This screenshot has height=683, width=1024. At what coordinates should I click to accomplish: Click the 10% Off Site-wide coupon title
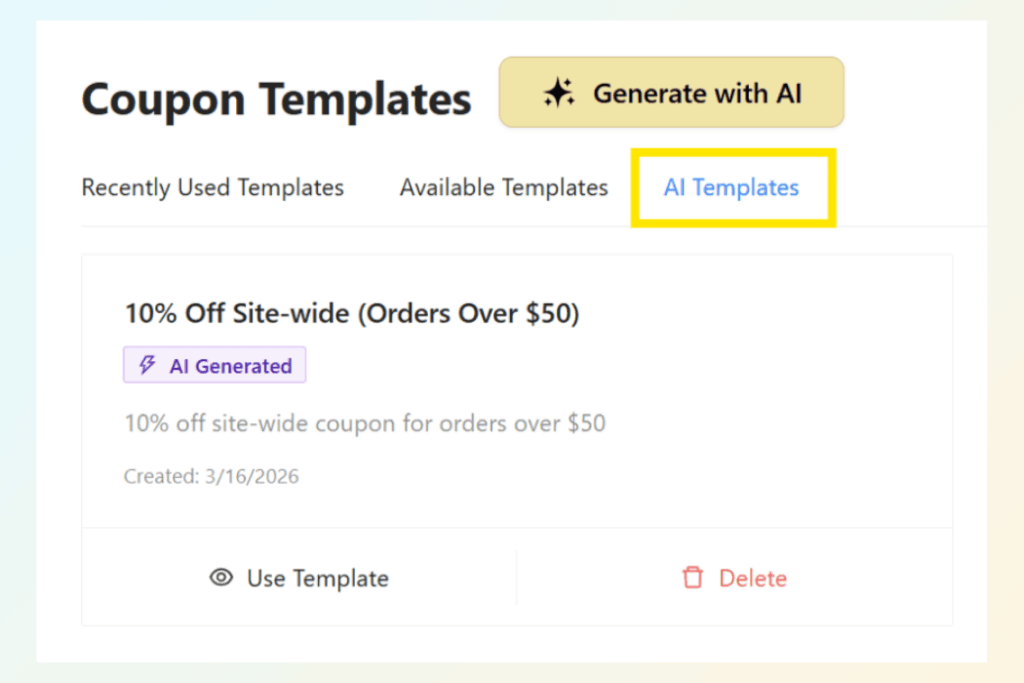click(352, 313)
